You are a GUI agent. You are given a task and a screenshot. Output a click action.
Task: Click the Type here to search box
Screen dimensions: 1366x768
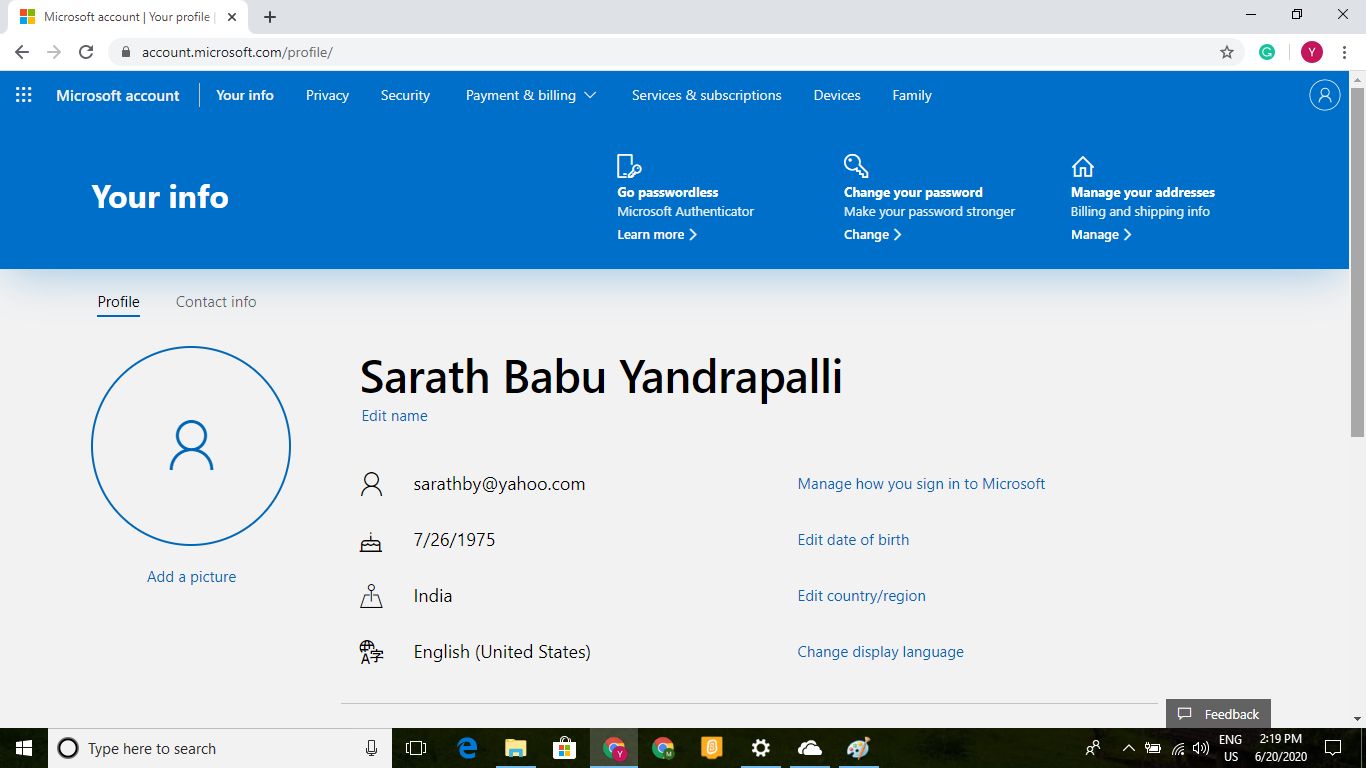pos(220,748)
